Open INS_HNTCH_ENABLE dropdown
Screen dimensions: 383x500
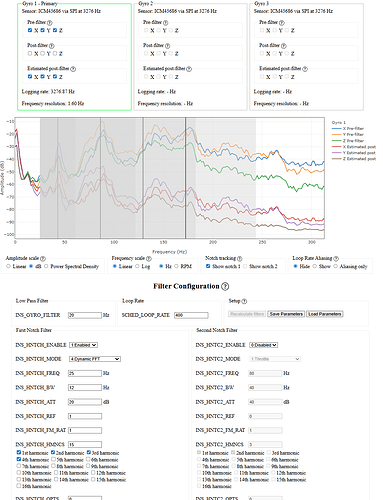tap(83, 345)
